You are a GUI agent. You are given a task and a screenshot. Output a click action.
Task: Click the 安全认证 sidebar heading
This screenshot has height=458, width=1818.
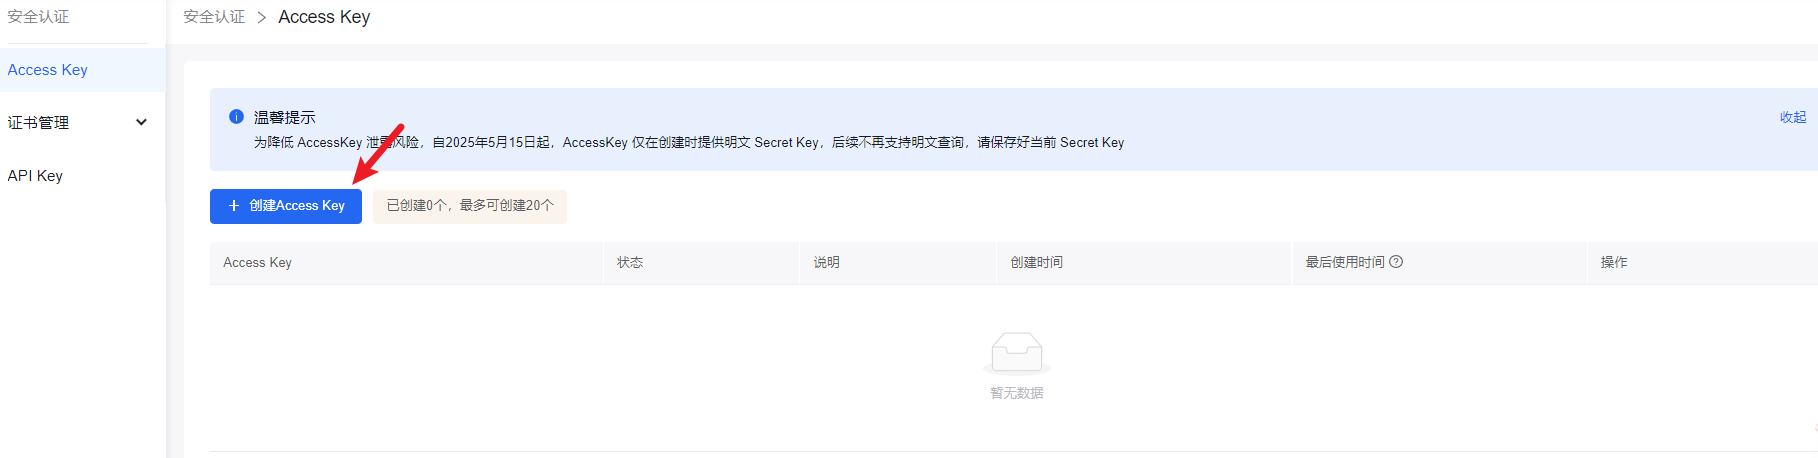[38, 17]
